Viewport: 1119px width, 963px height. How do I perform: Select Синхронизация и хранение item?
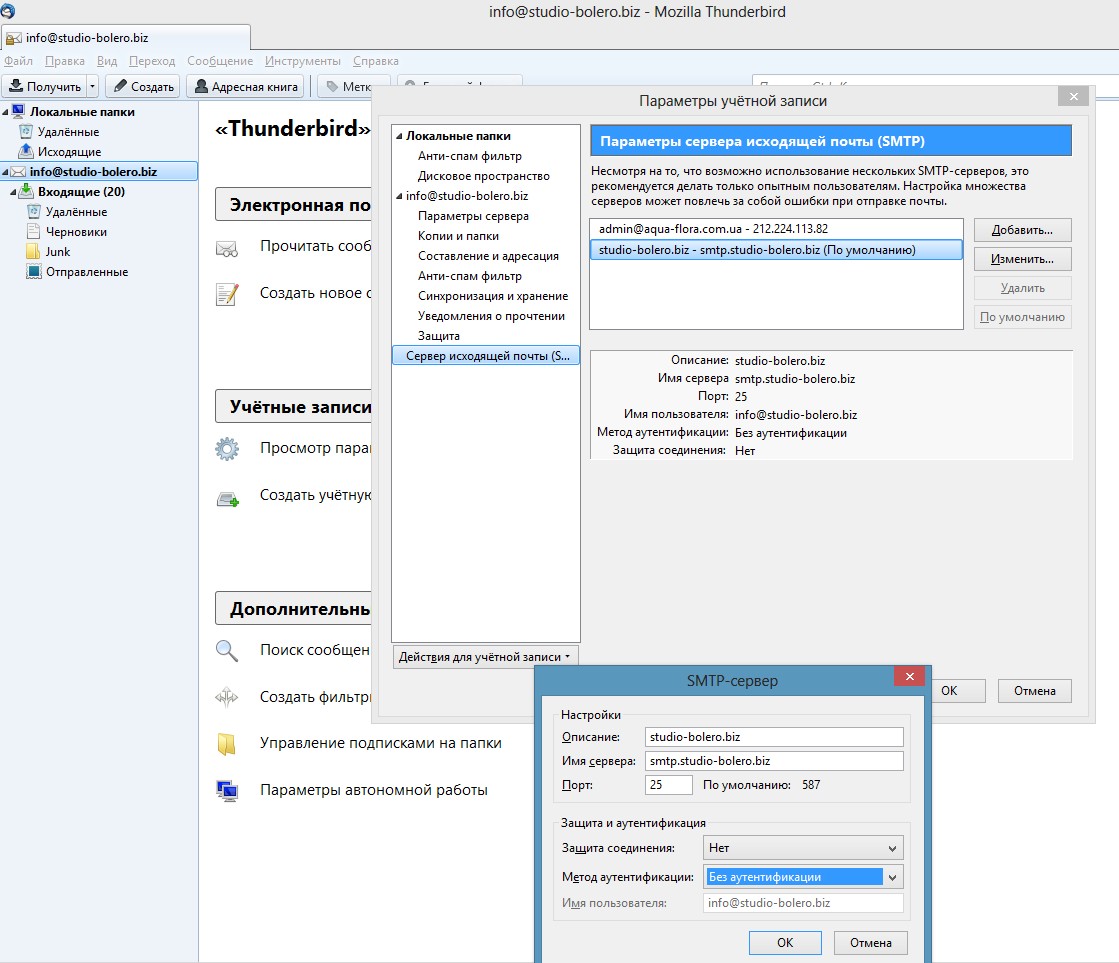tap(493, 296)
